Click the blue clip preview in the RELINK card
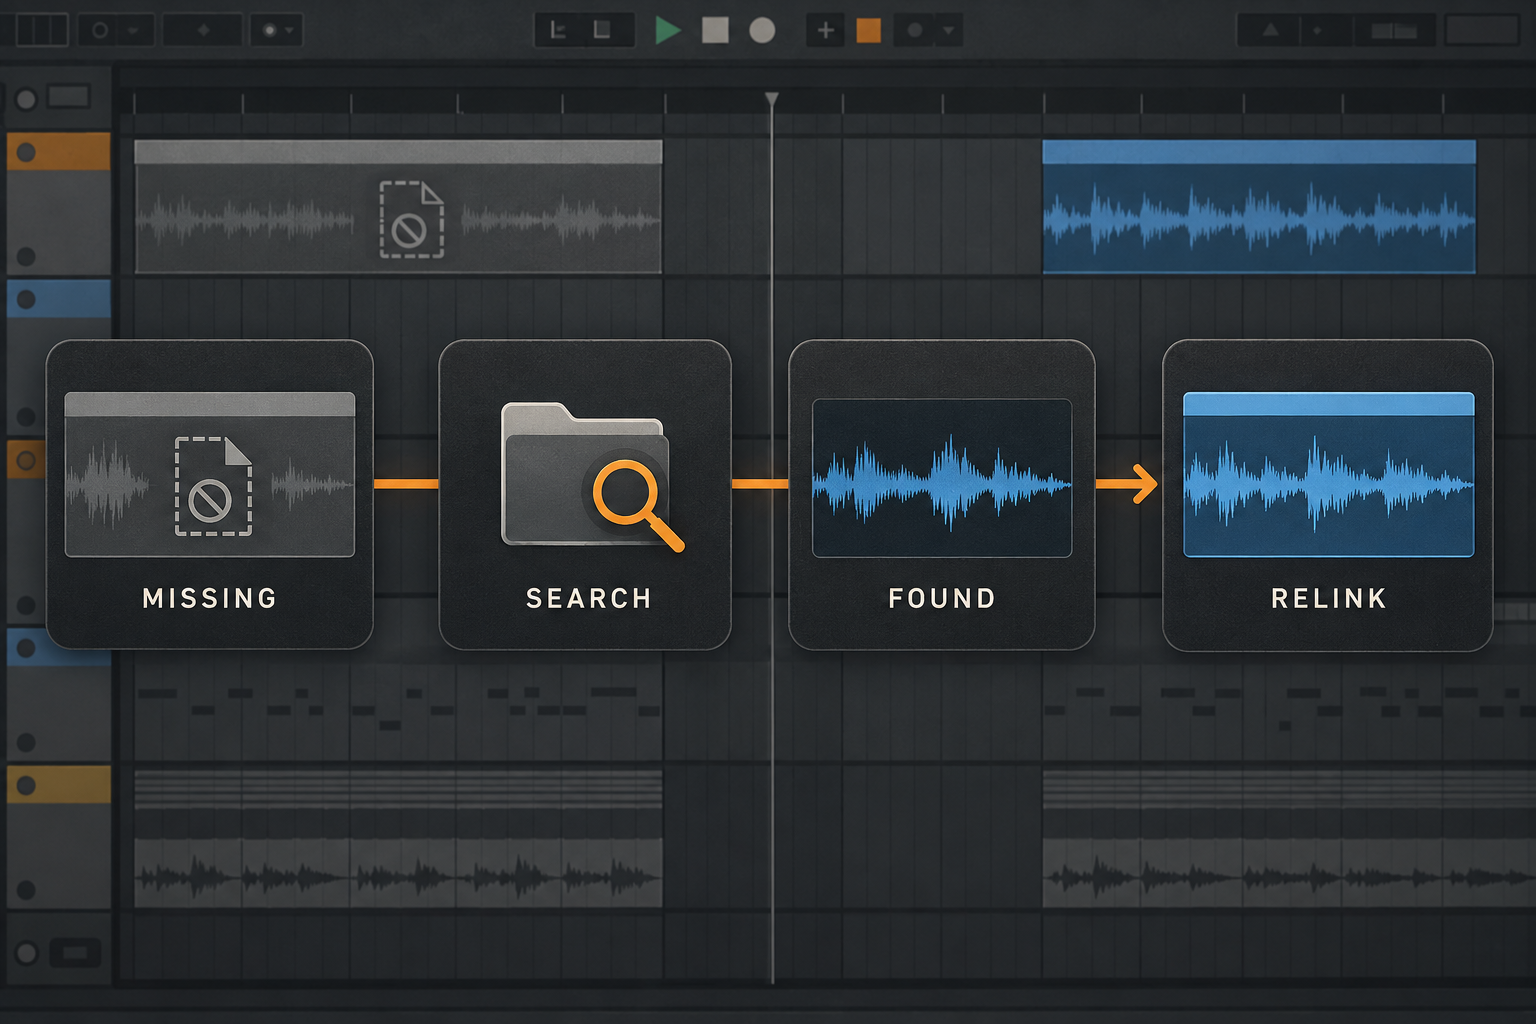Image resolution: width=1536 pixels, height=1024 pixels. click(1328, 474)
